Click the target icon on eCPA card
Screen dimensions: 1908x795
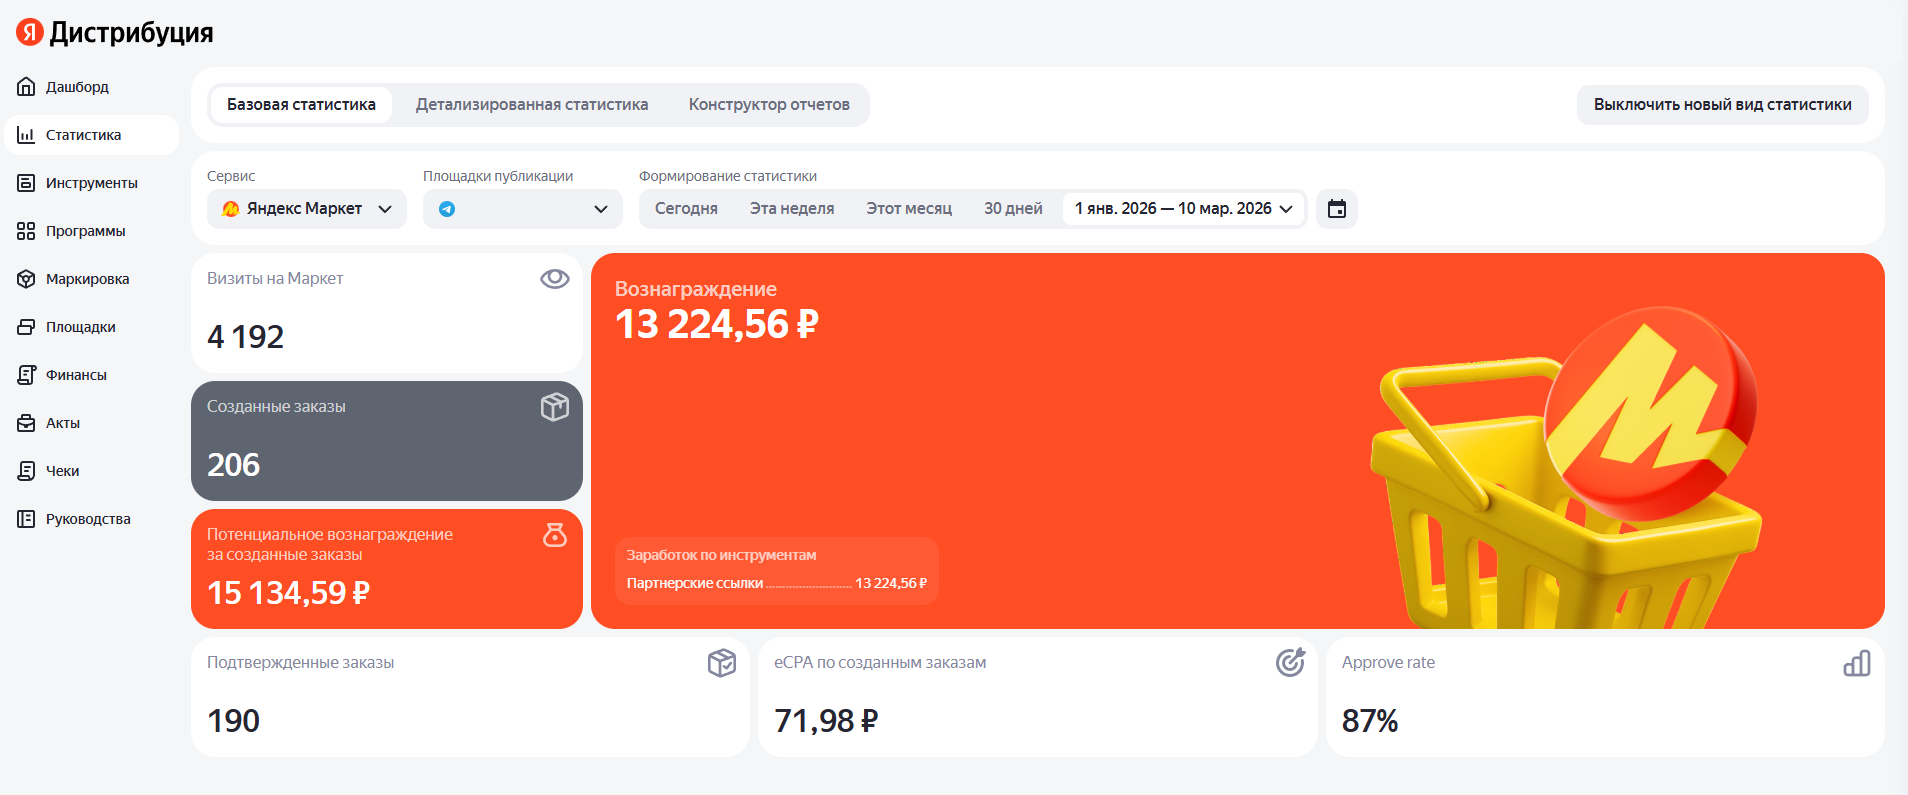1291,662
